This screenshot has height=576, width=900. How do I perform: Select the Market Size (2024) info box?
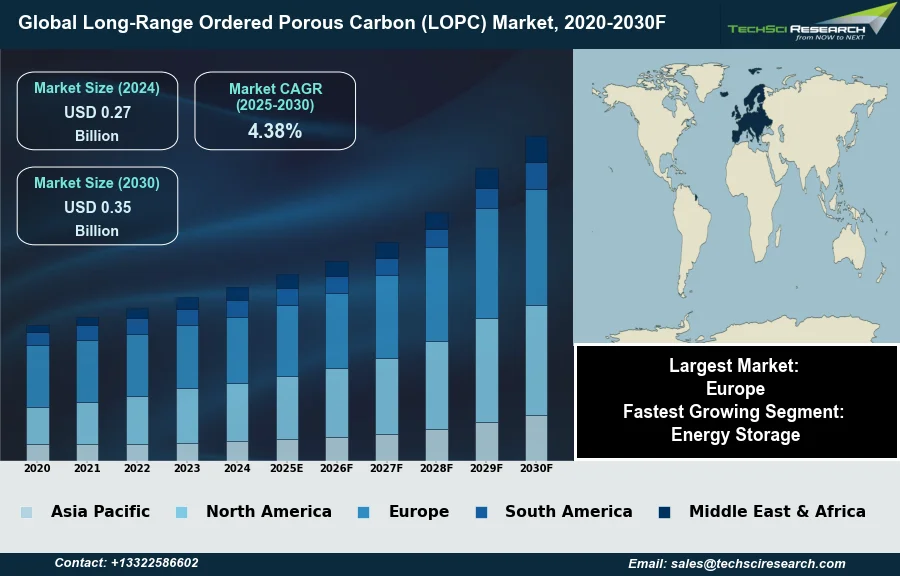[97, 111]
